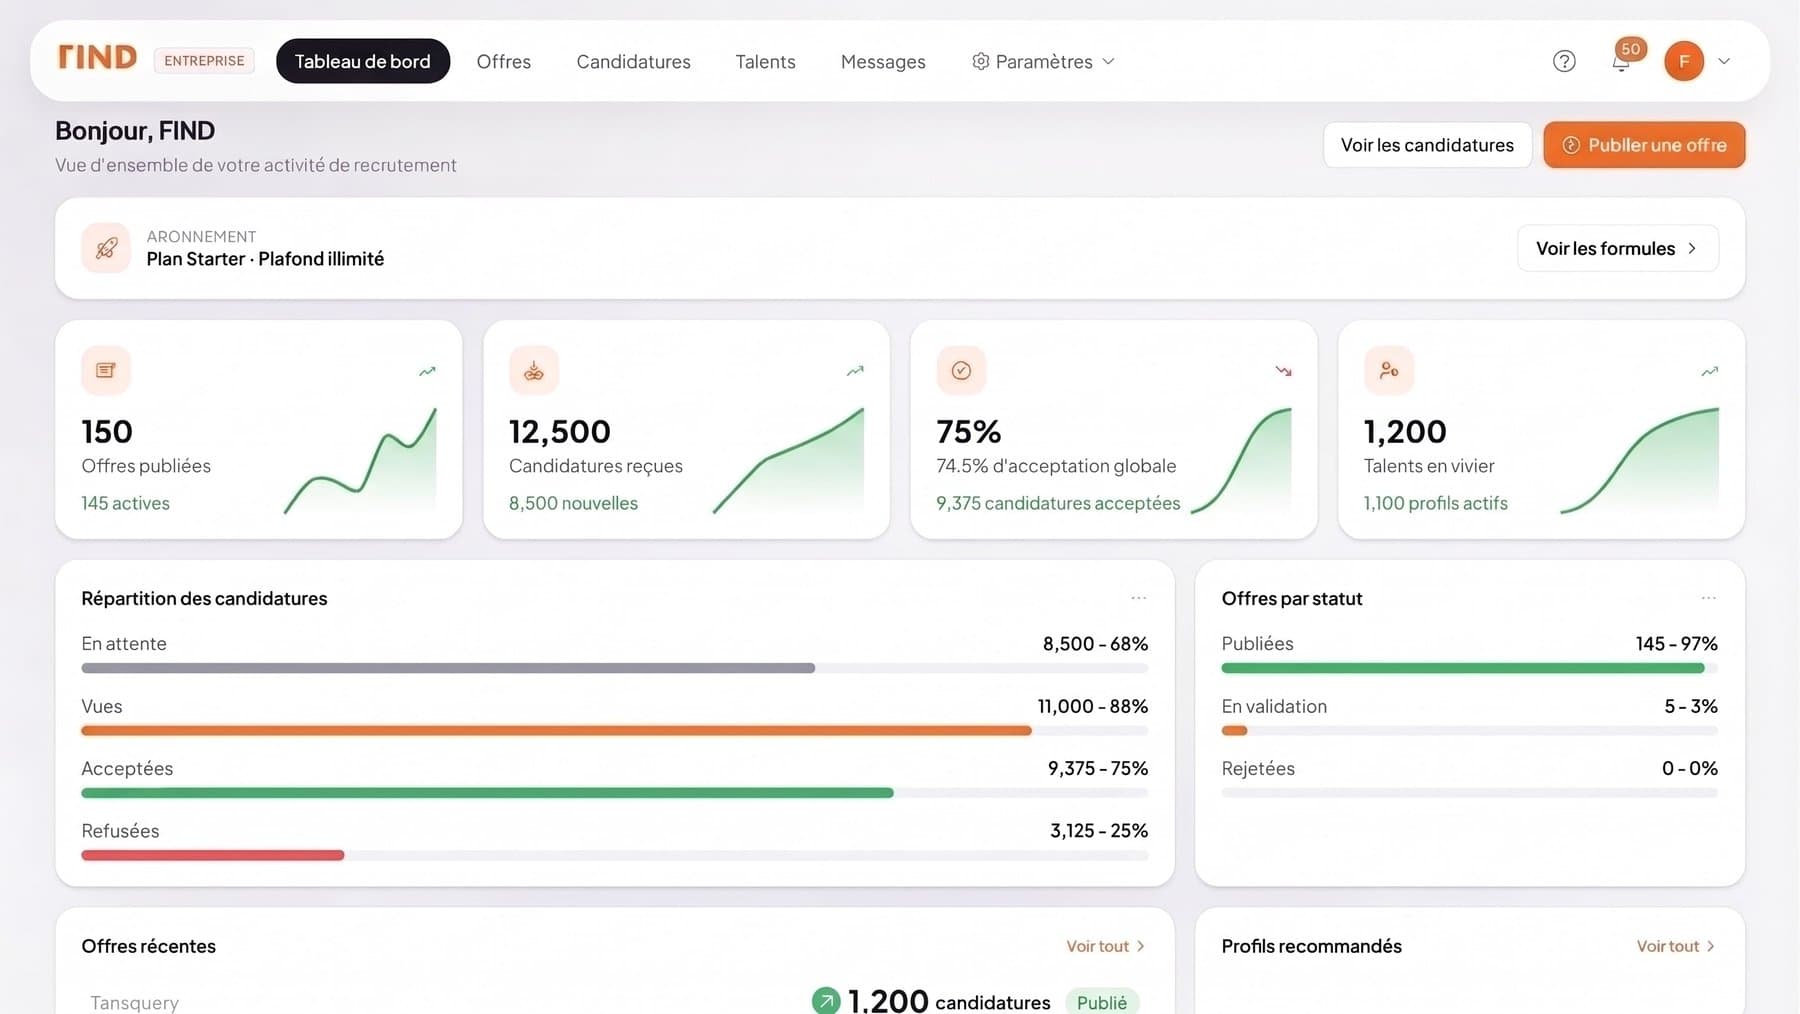Click the Offres publiées sparkline chart

pos(360,460)
